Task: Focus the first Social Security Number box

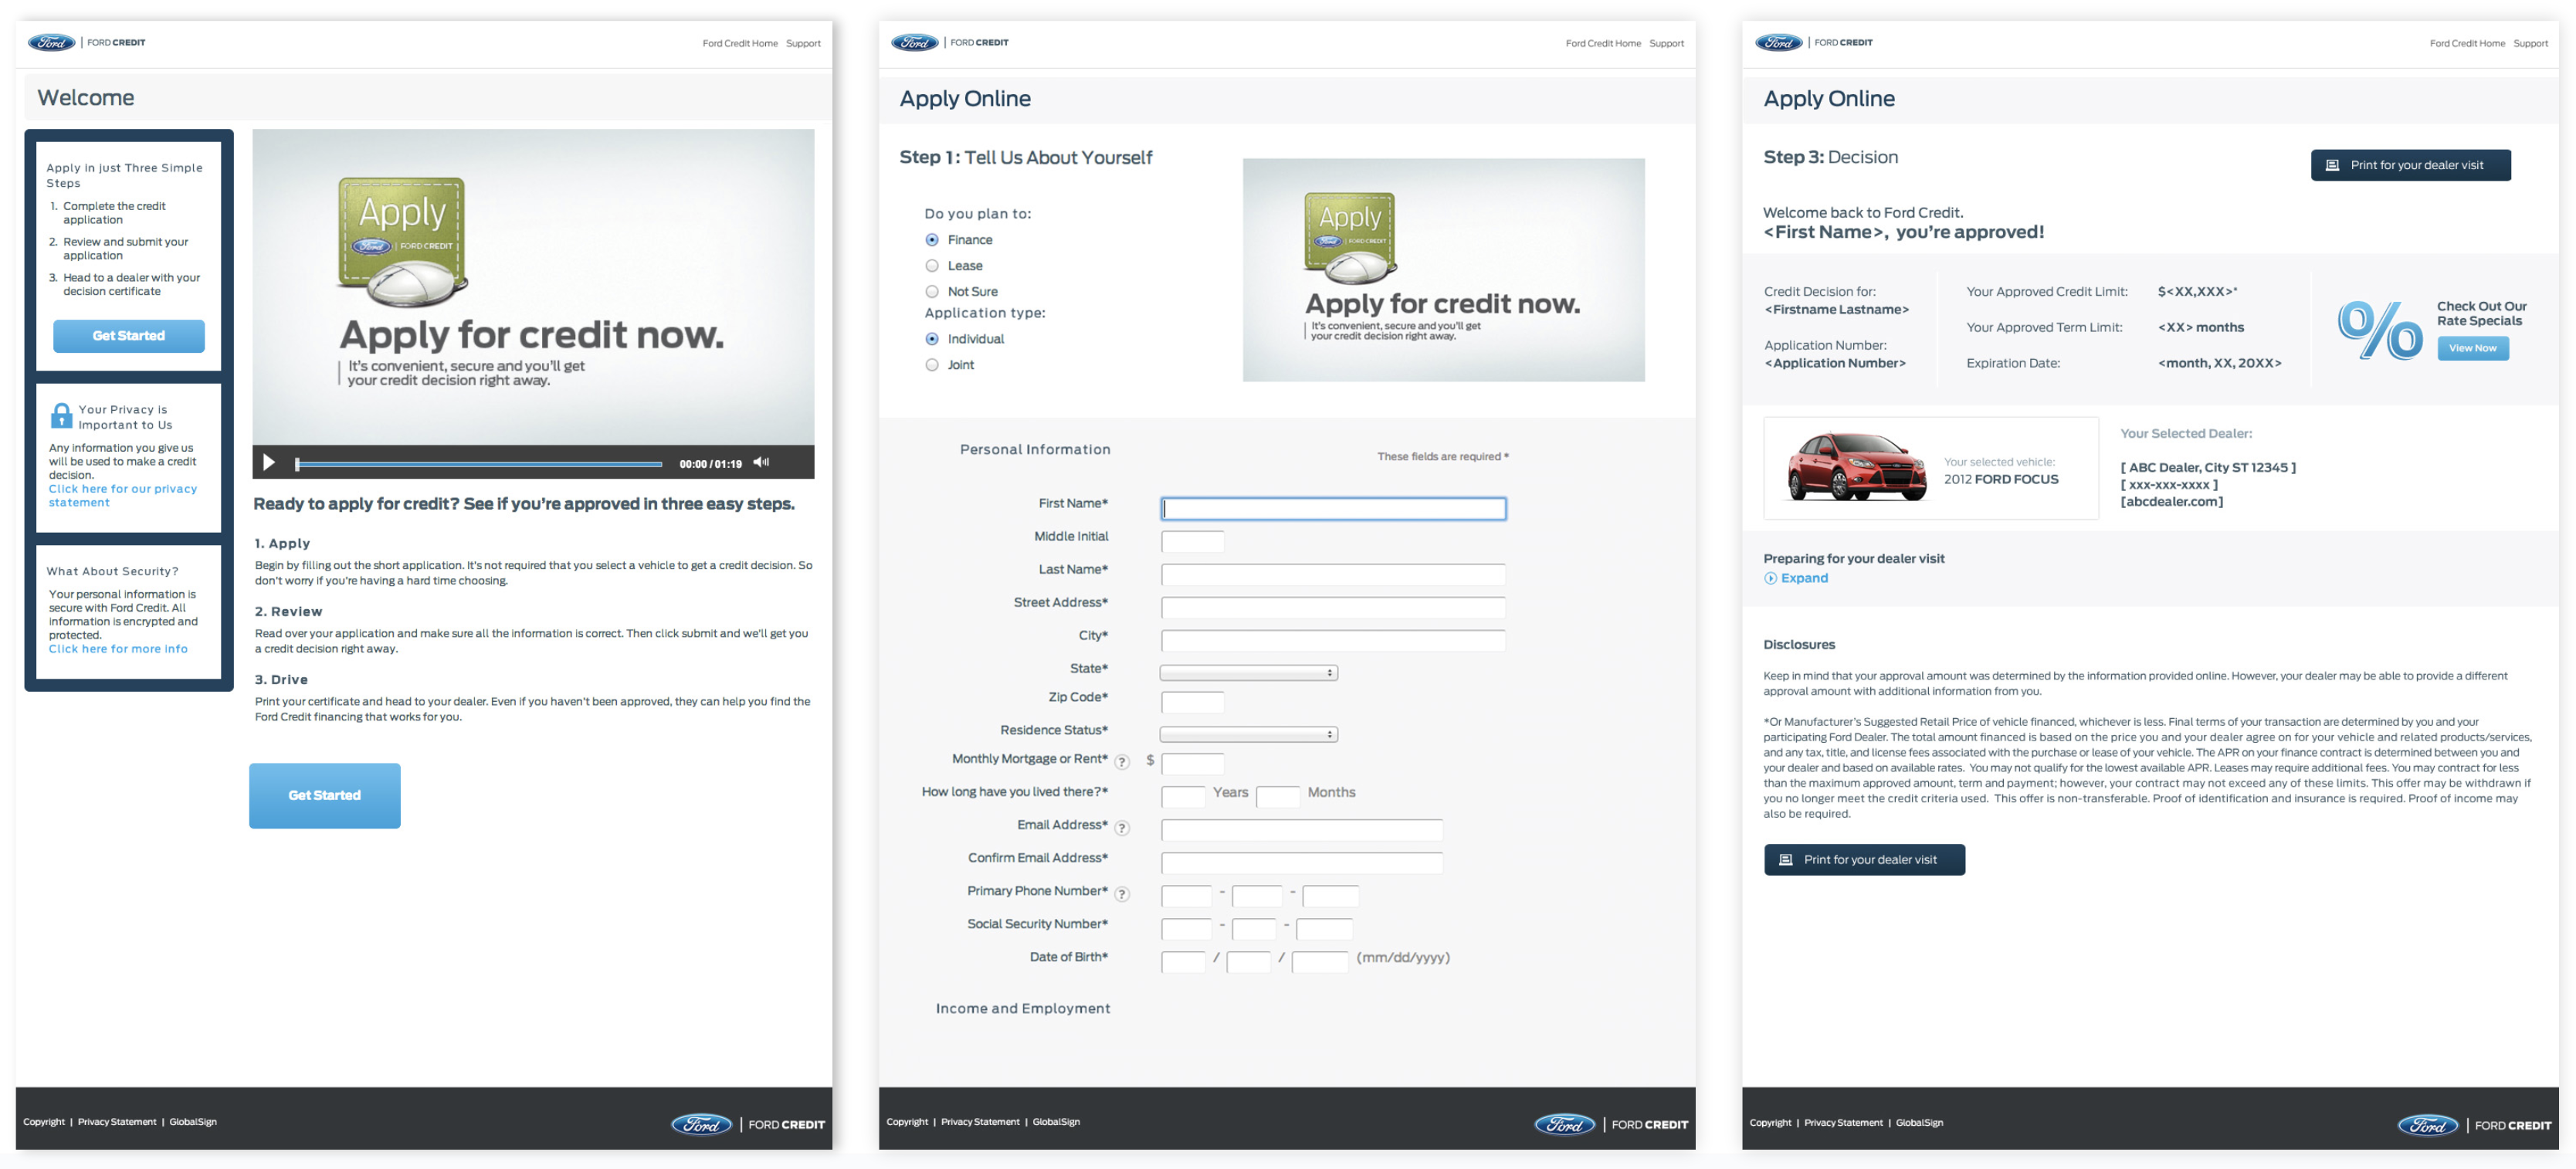Action: (1186, 929)
